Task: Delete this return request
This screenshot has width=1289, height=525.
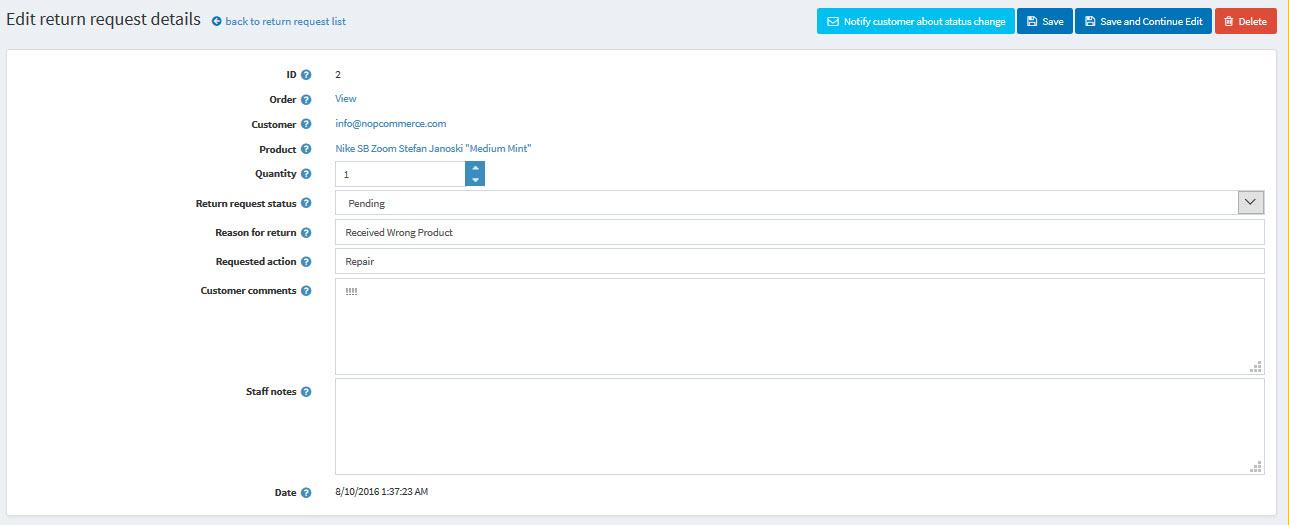Action: [x=1246, y=21]
